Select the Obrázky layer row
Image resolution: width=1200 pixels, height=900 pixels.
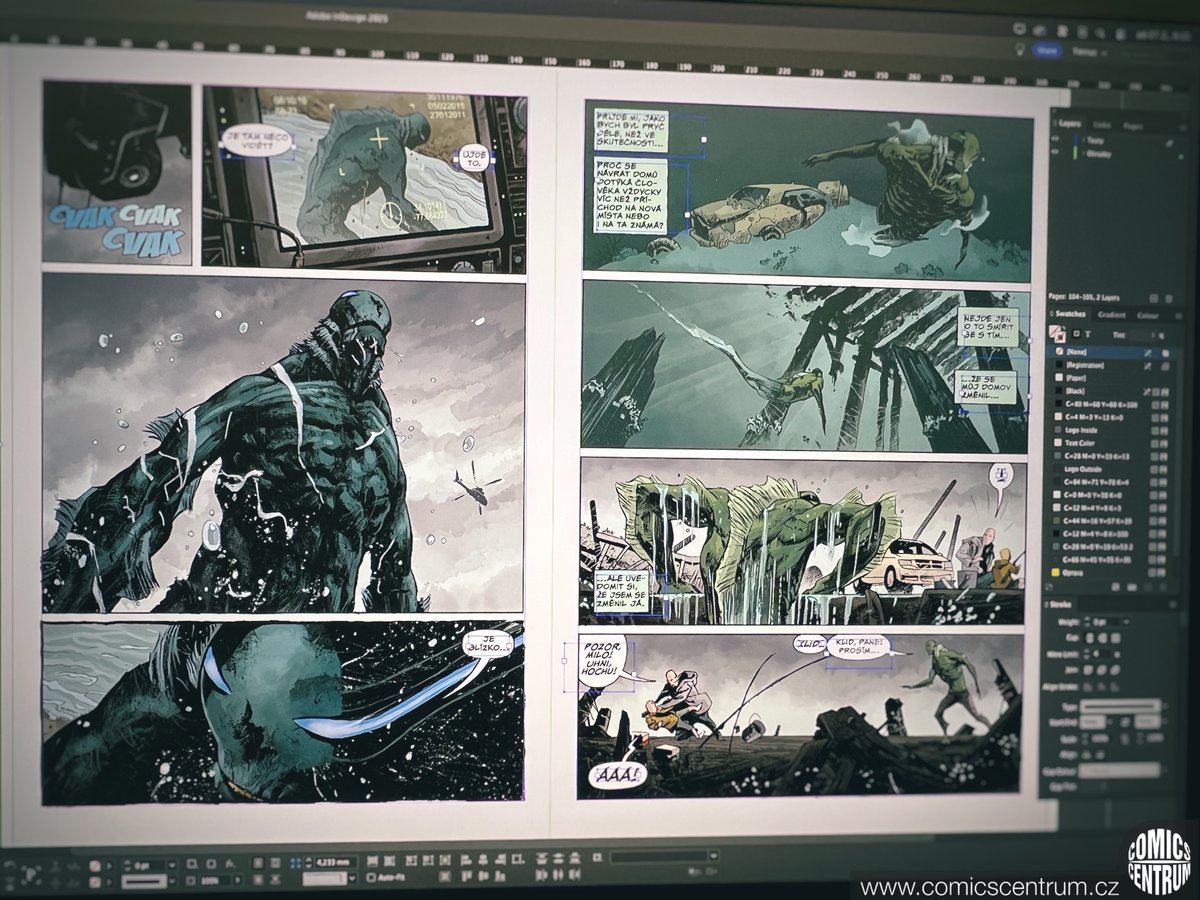click(1115, 154)
